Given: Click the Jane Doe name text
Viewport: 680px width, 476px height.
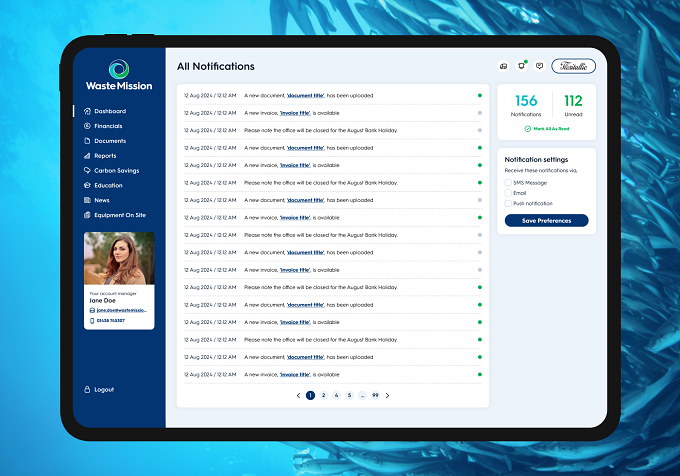Looking at the screenshot, I should (102, 300).
